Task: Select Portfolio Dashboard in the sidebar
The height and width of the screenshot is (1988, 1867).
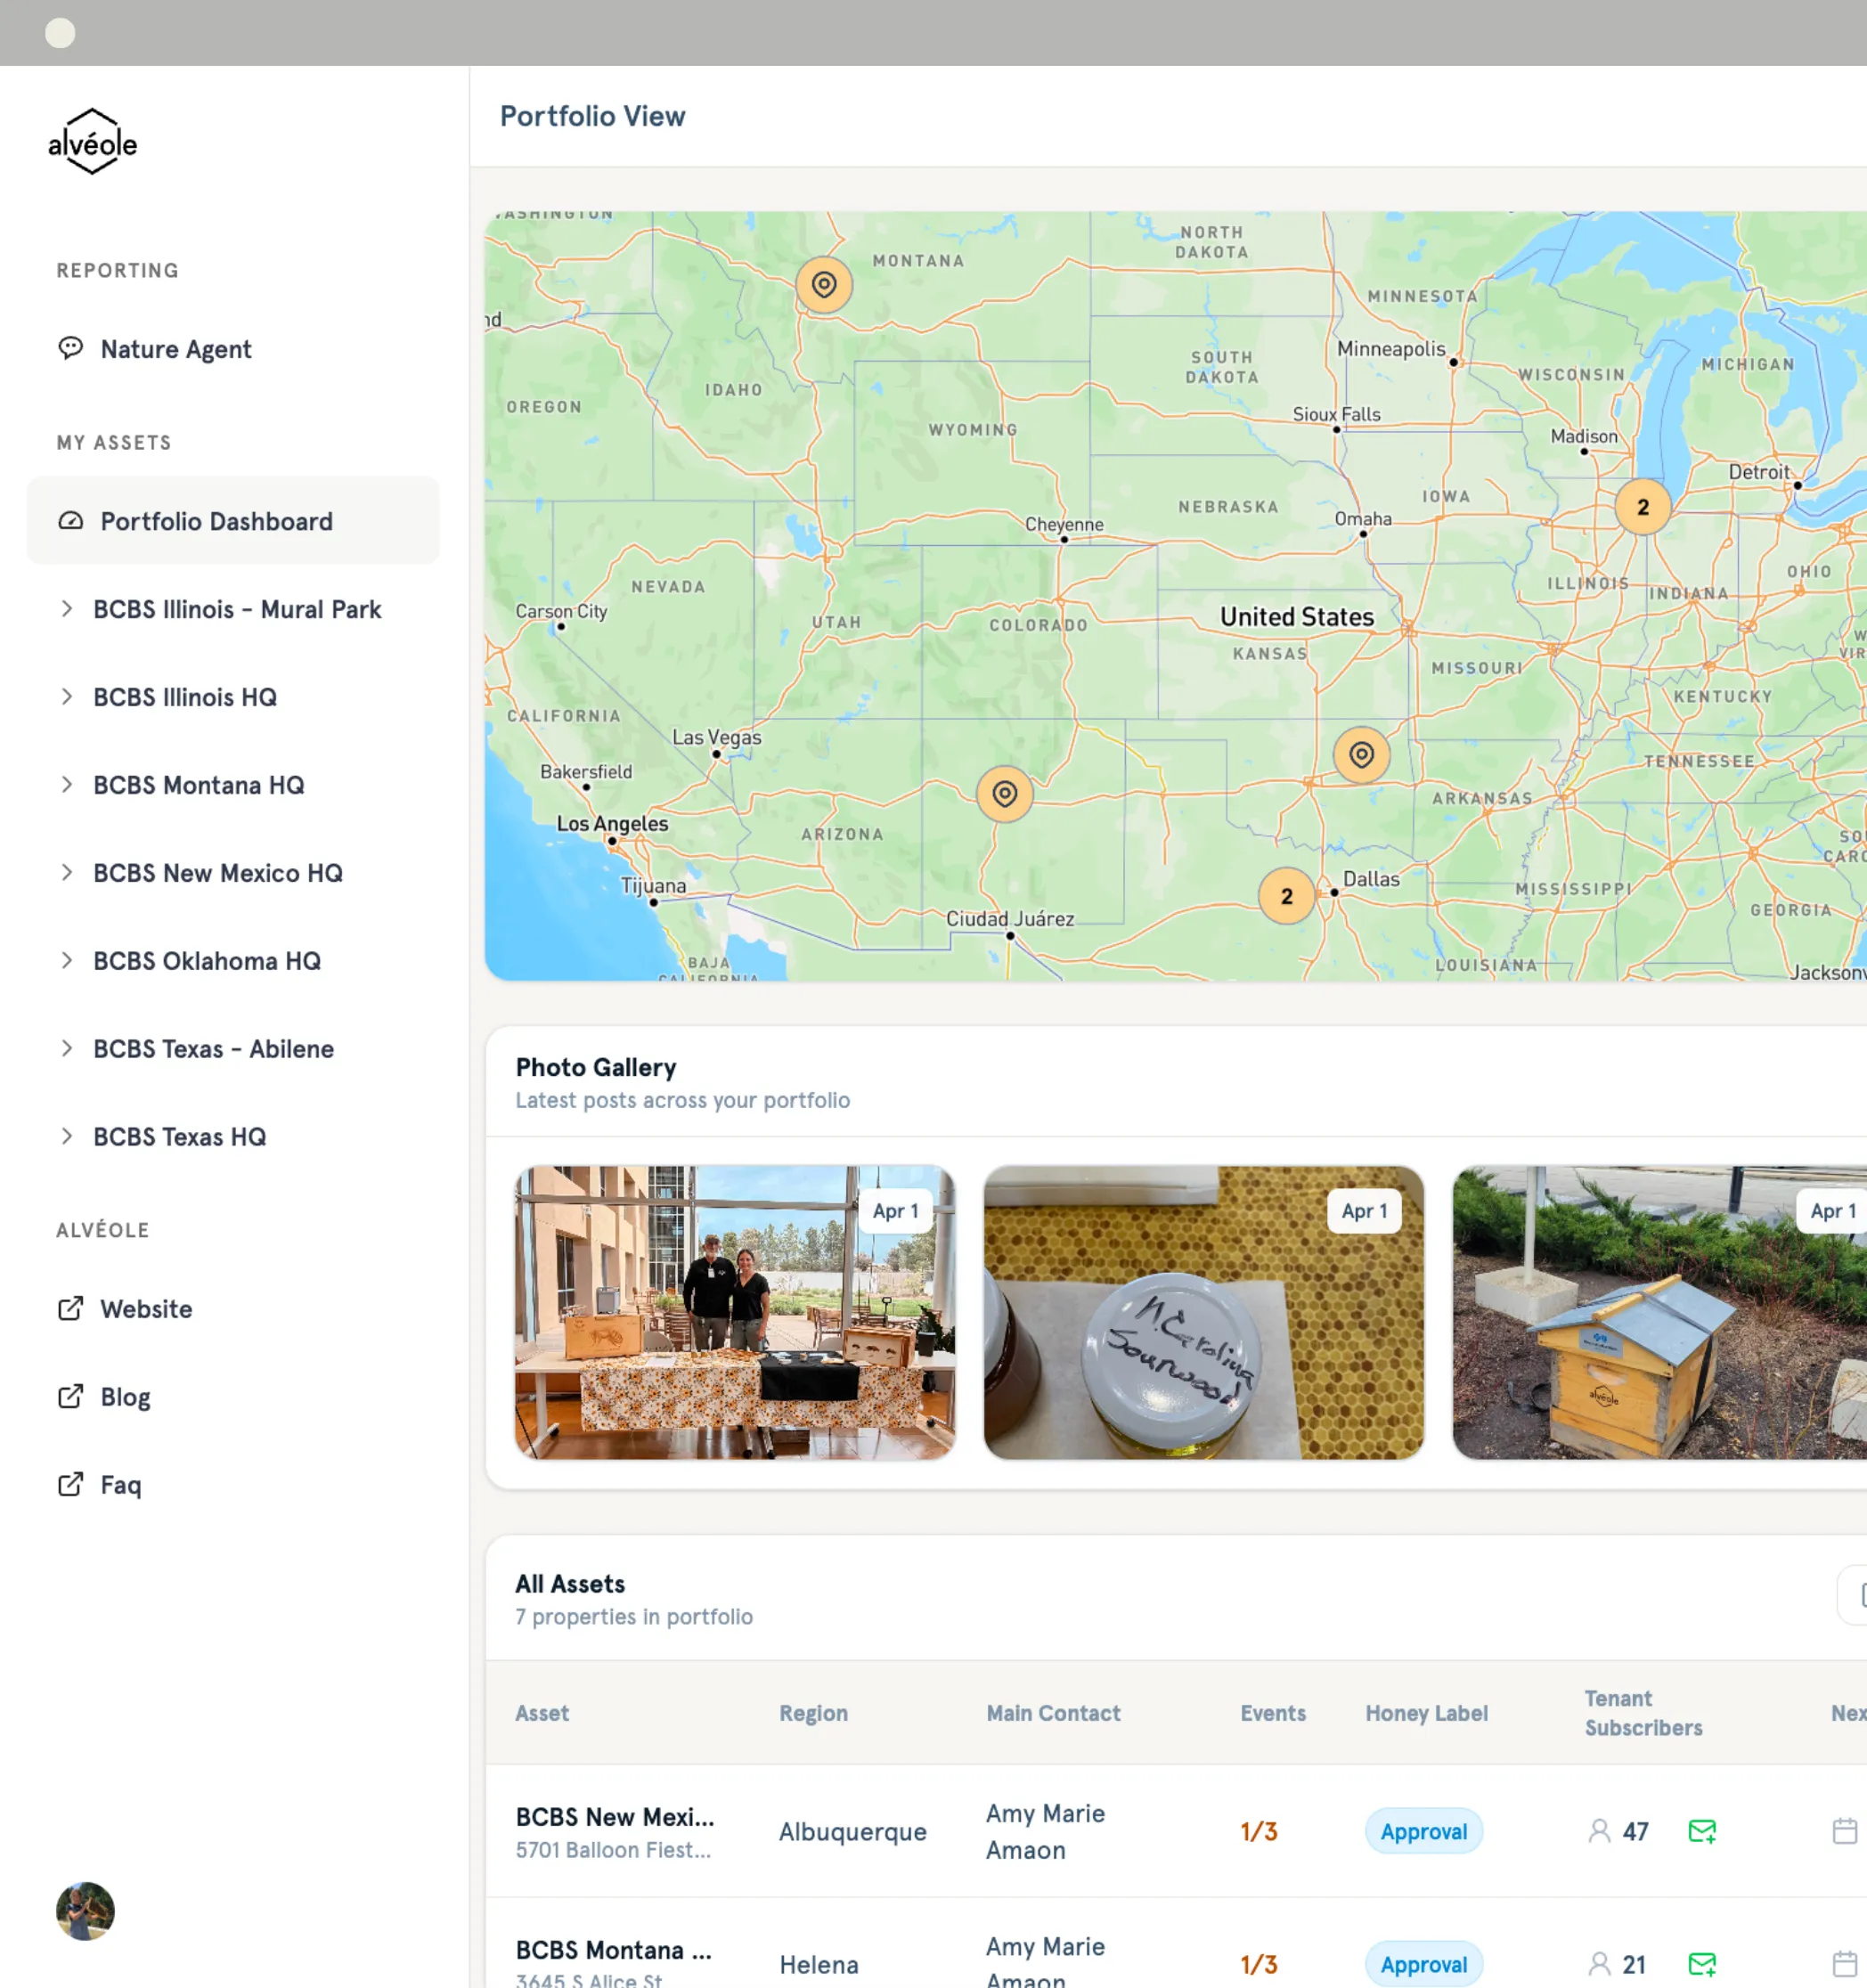Action: pyautogui.click(x=216, y=520)
